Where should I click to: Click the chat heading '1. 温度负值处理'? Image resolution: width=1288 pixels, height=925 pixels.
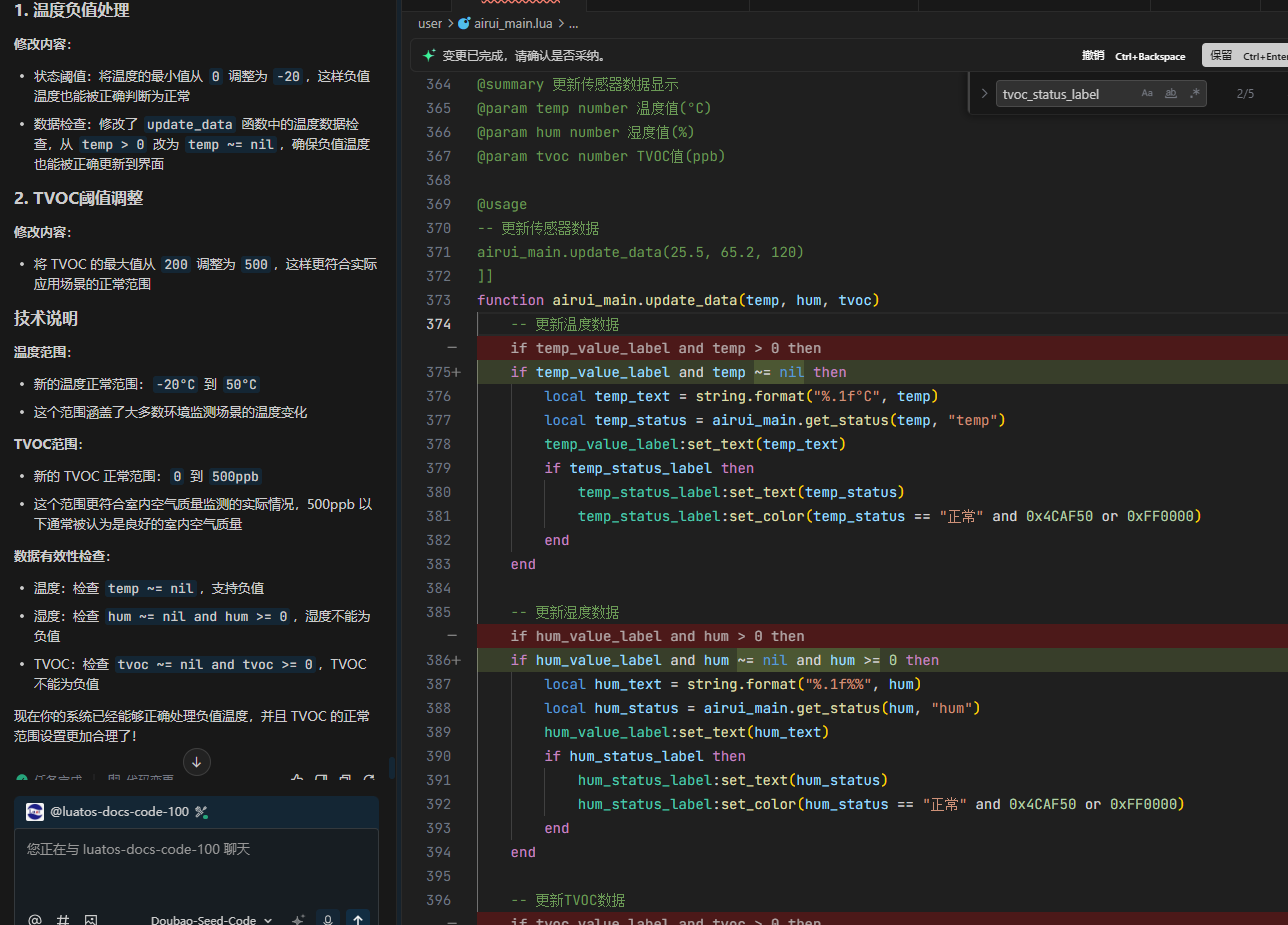[x=71, y=11]
